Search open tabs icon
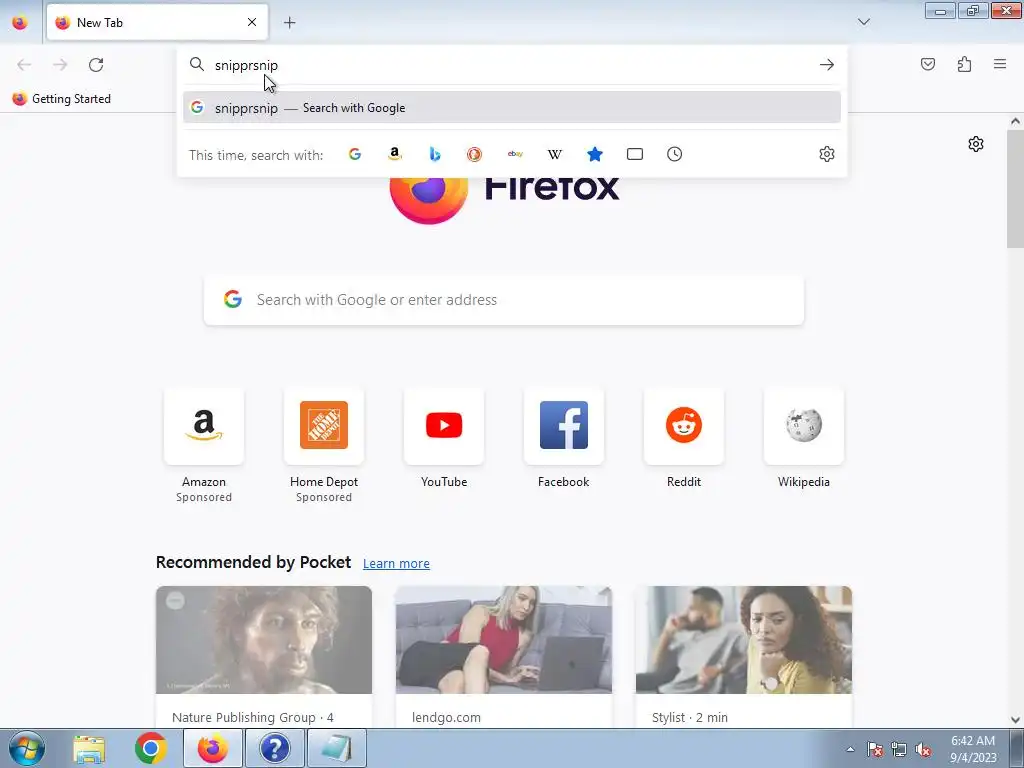 coord(635,154)
